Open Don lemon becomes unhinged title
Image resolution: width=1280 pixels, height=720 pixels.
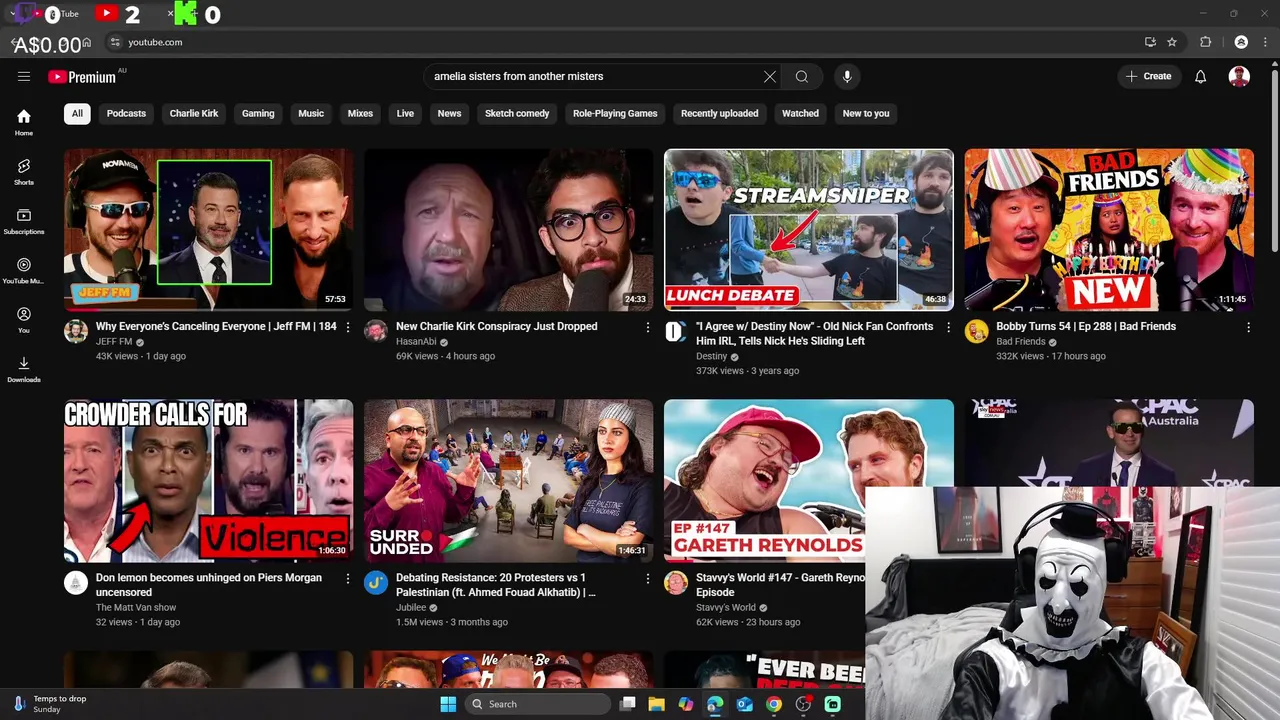click(x=209, y=585)
